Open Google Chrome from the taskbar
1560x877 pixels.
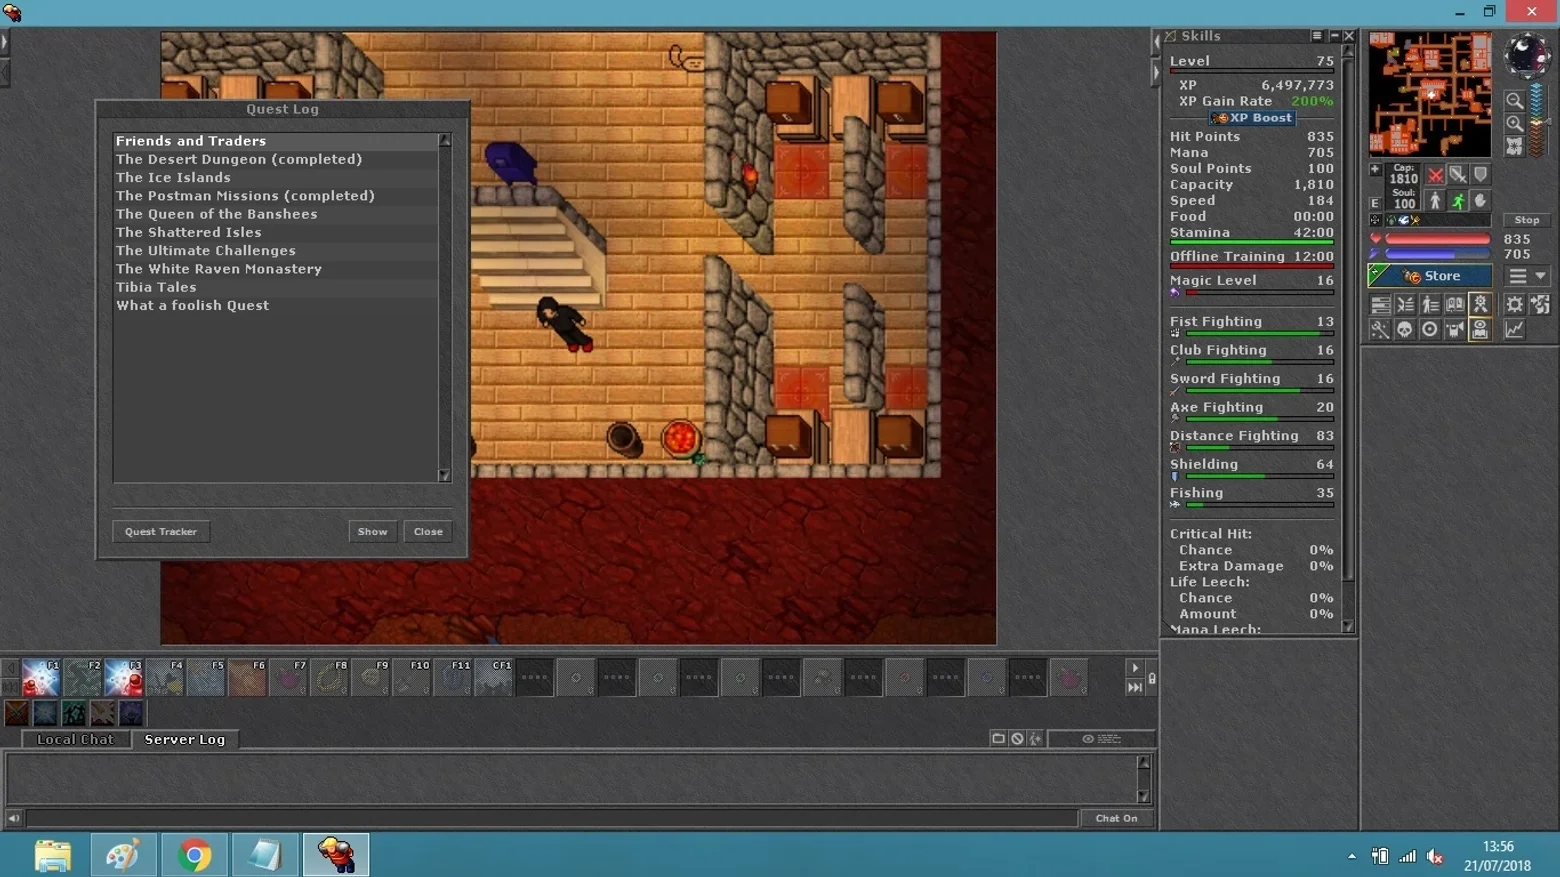(194, 855)
